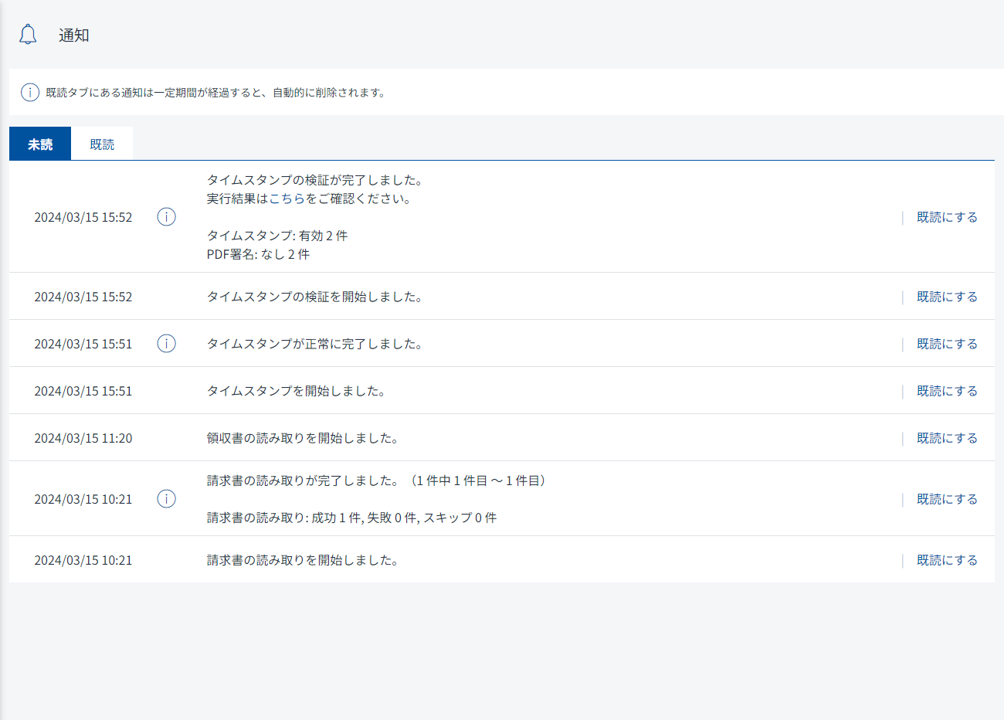Image resolution: width=1004 pixels, height=720 pixels.
Task: Open info icon for timestamp verification completed notification
Action: click(x=166, y=217)
